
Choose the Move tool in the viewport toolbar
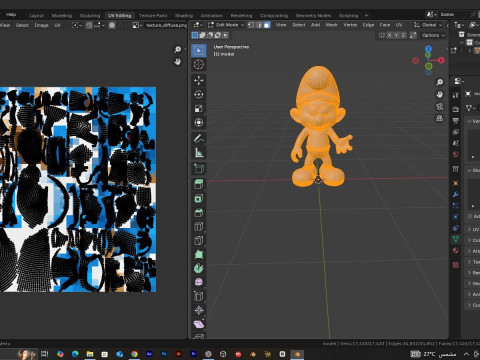point(199,80)
